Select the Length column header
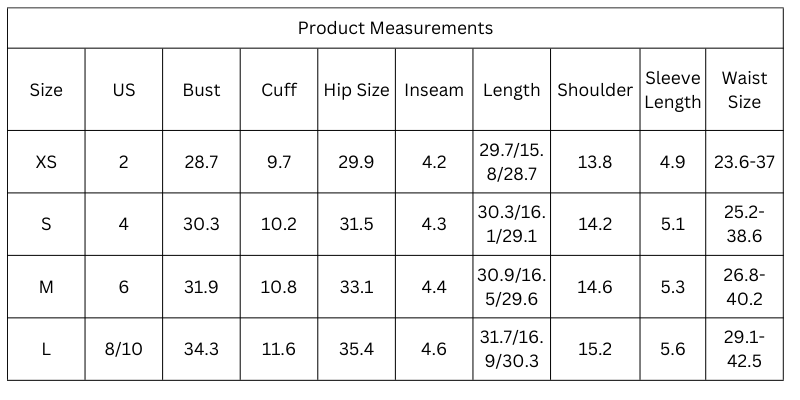 pyautogui.click(x=512, y=90)
